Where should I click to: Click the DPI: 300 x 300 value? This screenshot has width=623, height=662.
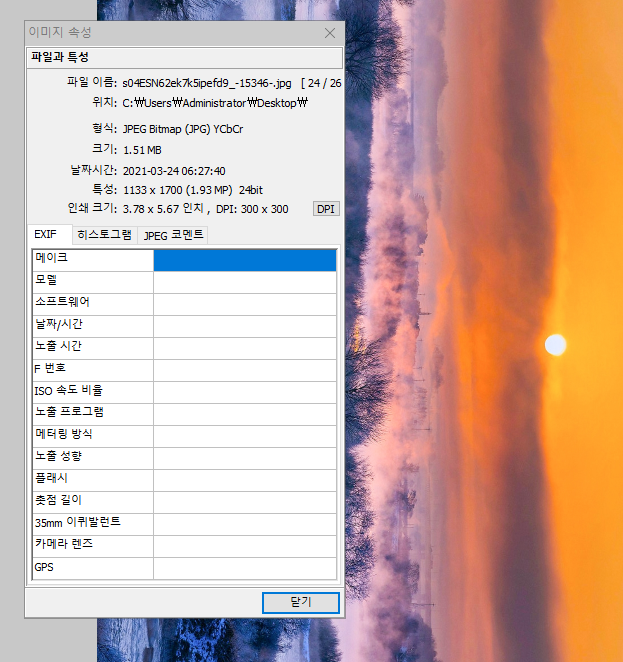pos(252,209)
